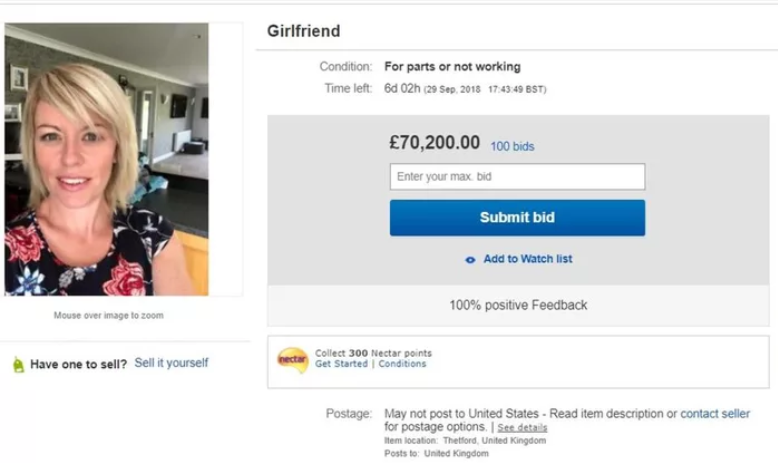Viewport: 778px width, 463px height.
Task: View postage See details link
Action: (x=522, y=427)
